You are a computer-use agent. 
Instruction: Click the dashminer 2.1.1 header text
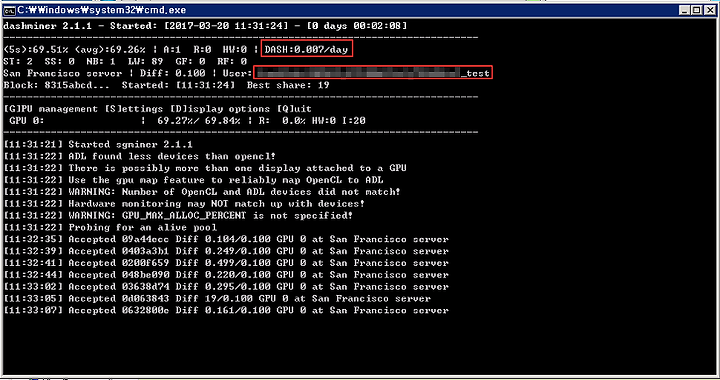point(47,26)
